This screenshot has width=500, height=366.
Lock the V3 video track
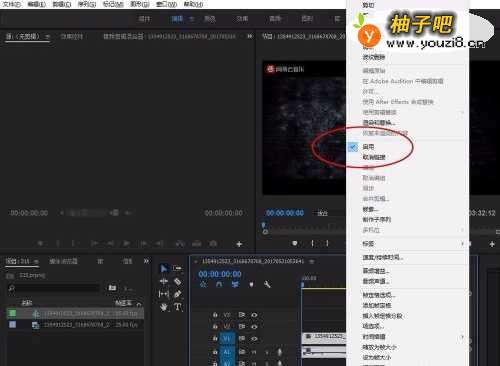tap(215, 315)
